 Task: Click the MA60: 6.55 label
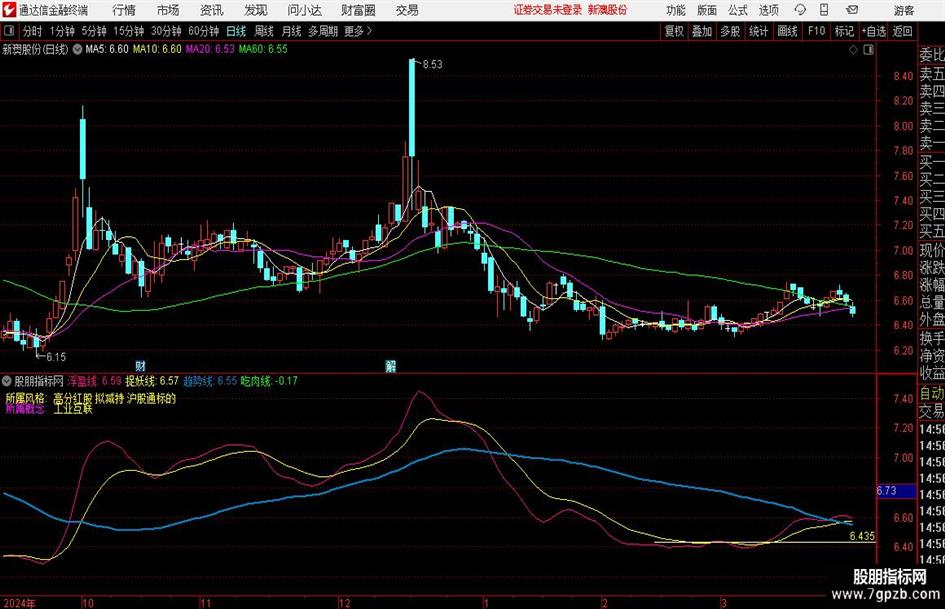pos(263,49)
